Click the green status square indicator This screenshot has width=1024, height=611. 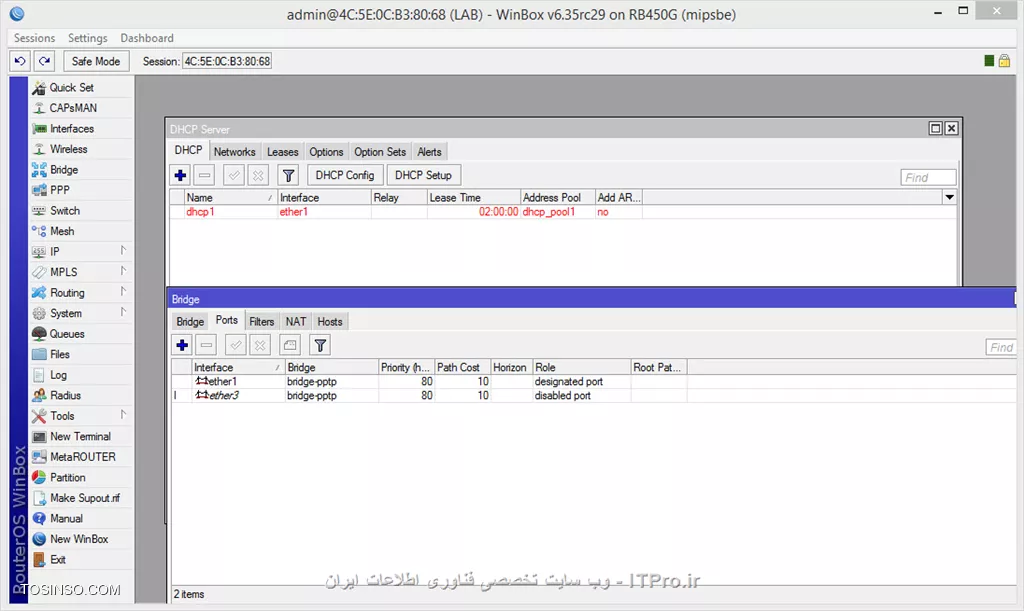coord(989,61)
